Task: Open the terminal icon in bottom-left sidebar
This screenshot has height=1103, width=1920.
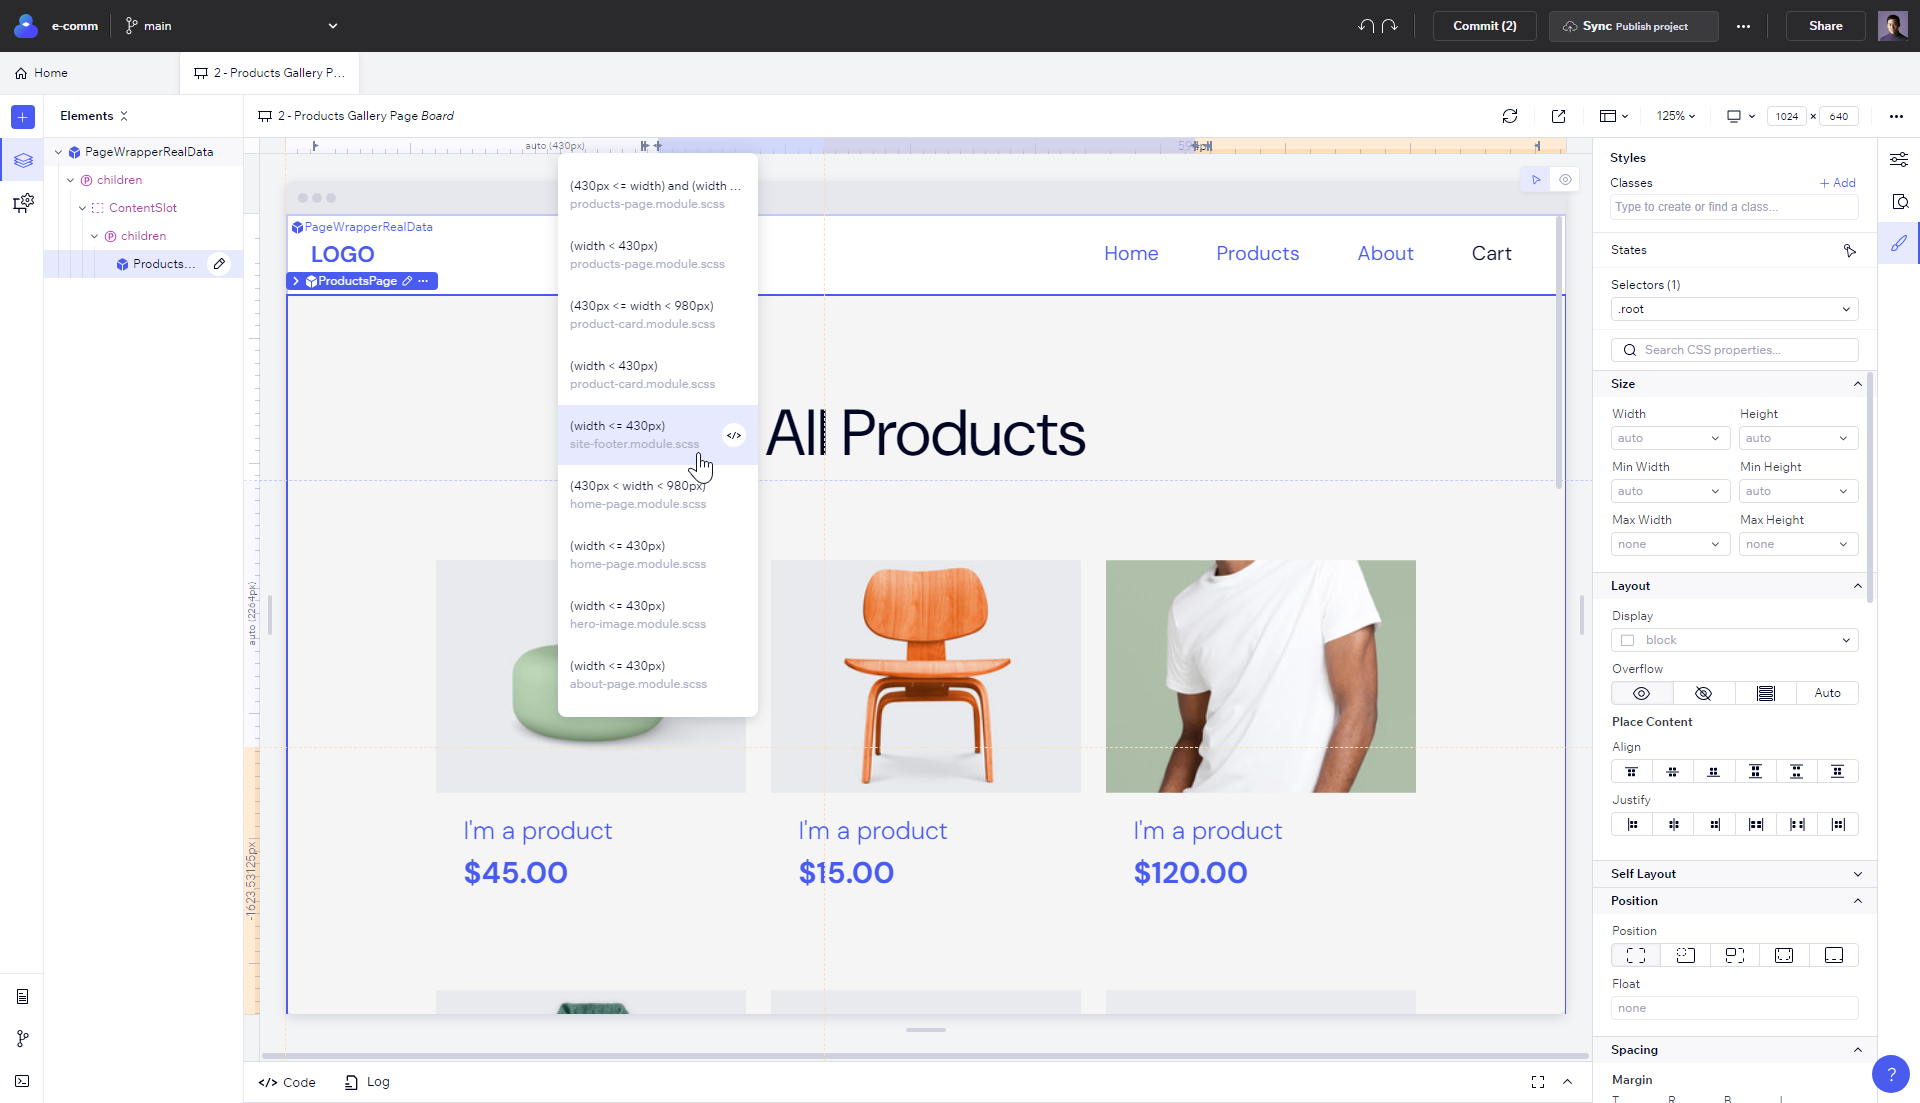Action: [x=22, y=1081]
